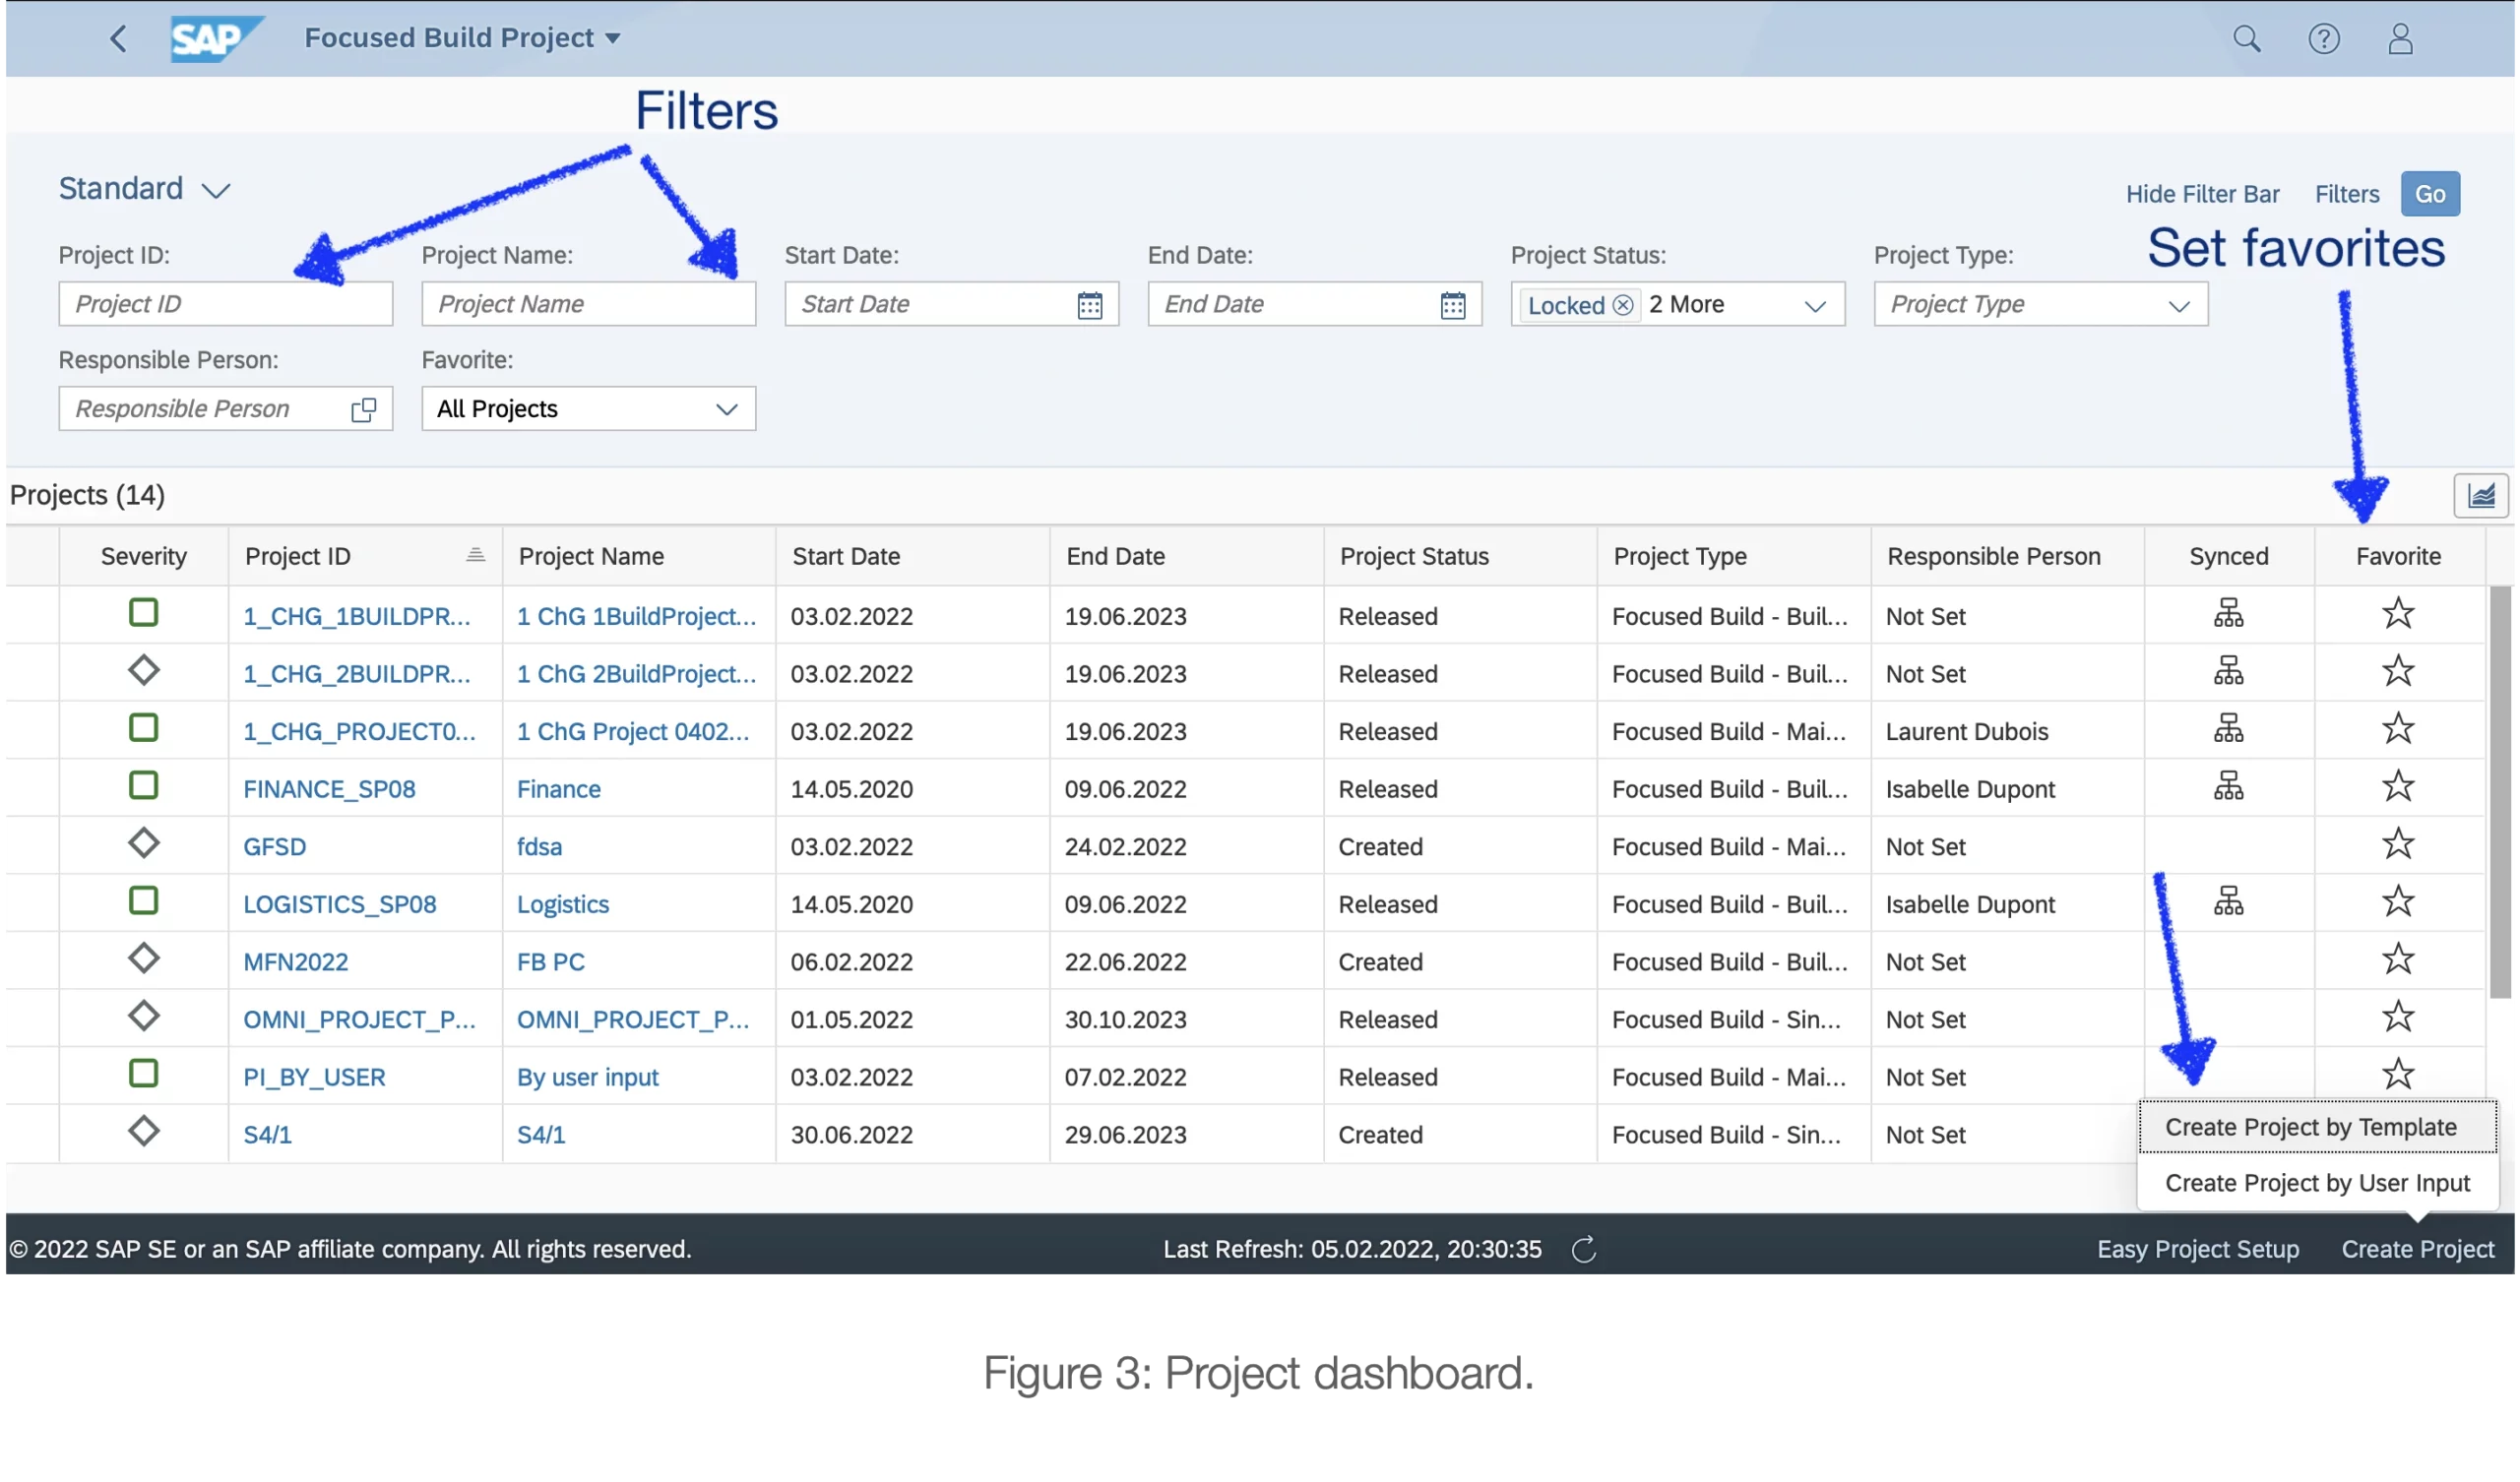Open End Date calendar picker icon
The image size is (2520, 1482).
[1452, 305]
